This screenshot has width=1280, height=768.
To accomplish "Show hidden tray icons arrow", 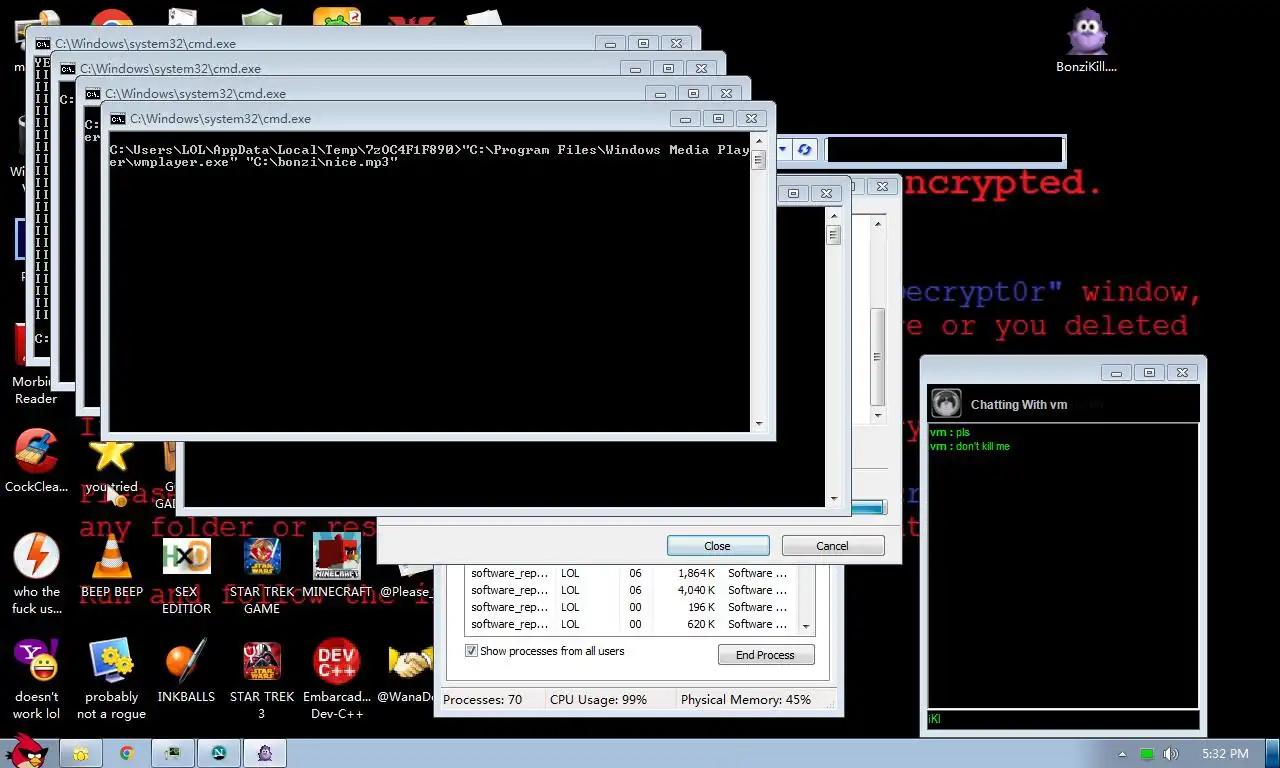I will tap(1122, 754).
